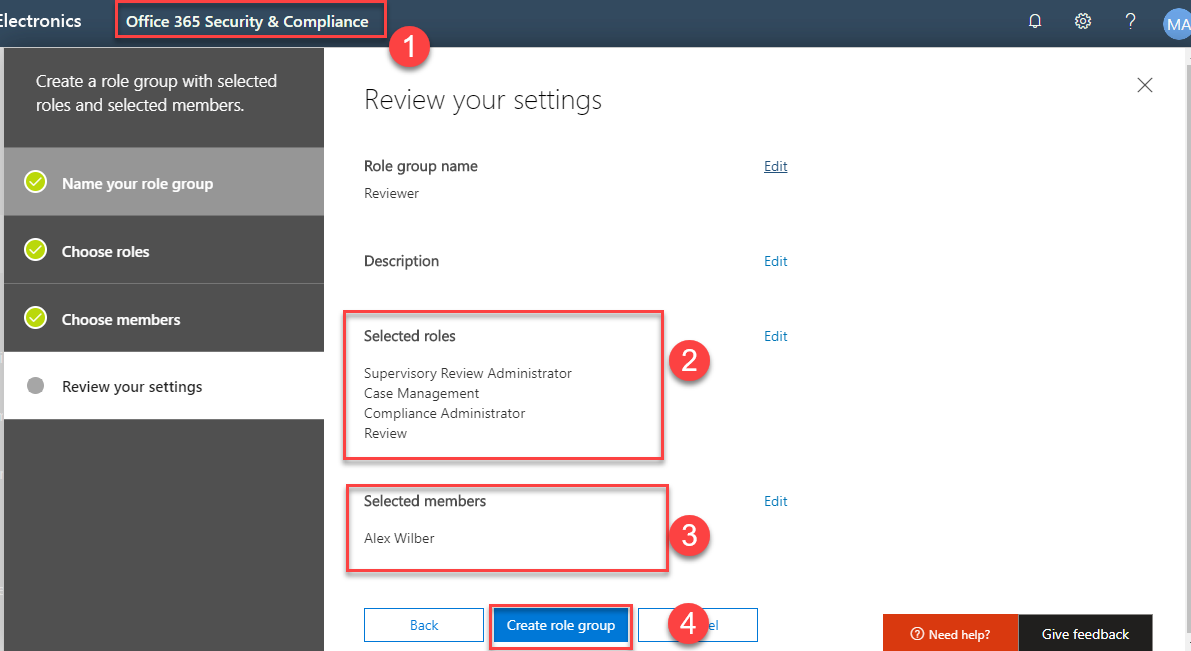Screen dimensions: 1191x651
Task: Click the green checkmark beside Name your role group
Action: point(36,183)
